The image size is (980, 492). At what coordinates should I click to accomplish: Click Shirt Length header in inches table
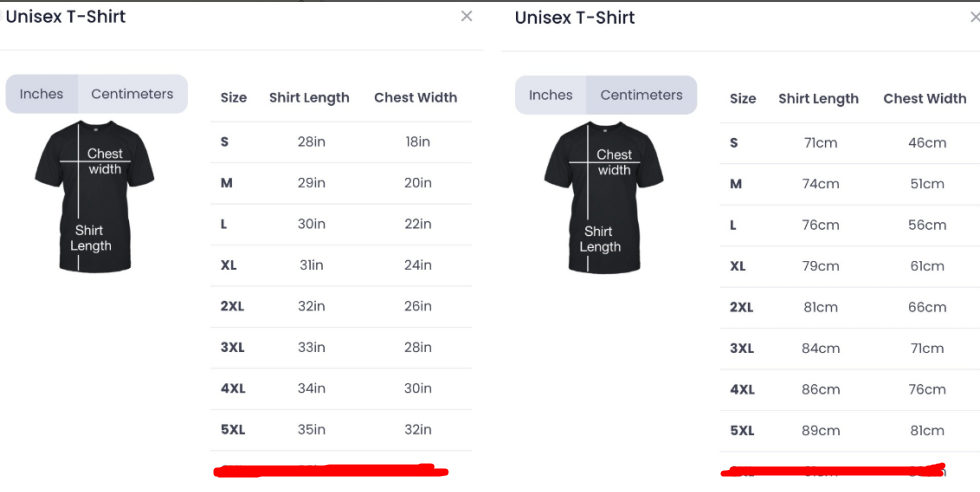pyautogui.click(x=309, y=98)
